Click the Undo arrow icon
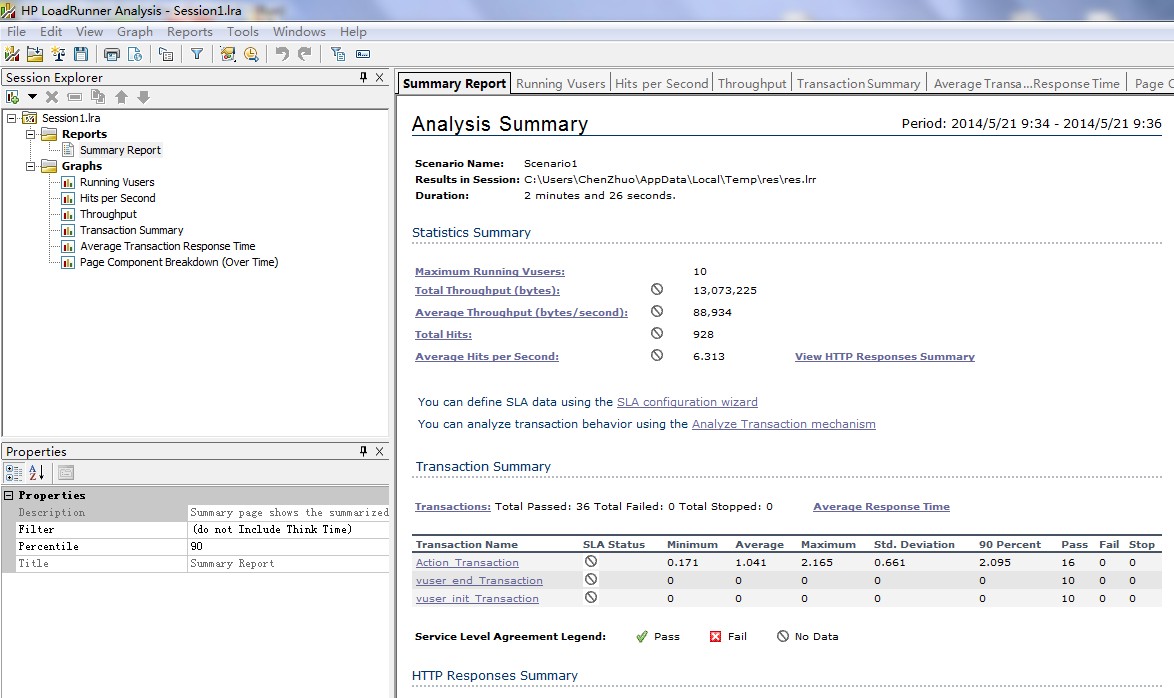 click(x=282, y=54)
